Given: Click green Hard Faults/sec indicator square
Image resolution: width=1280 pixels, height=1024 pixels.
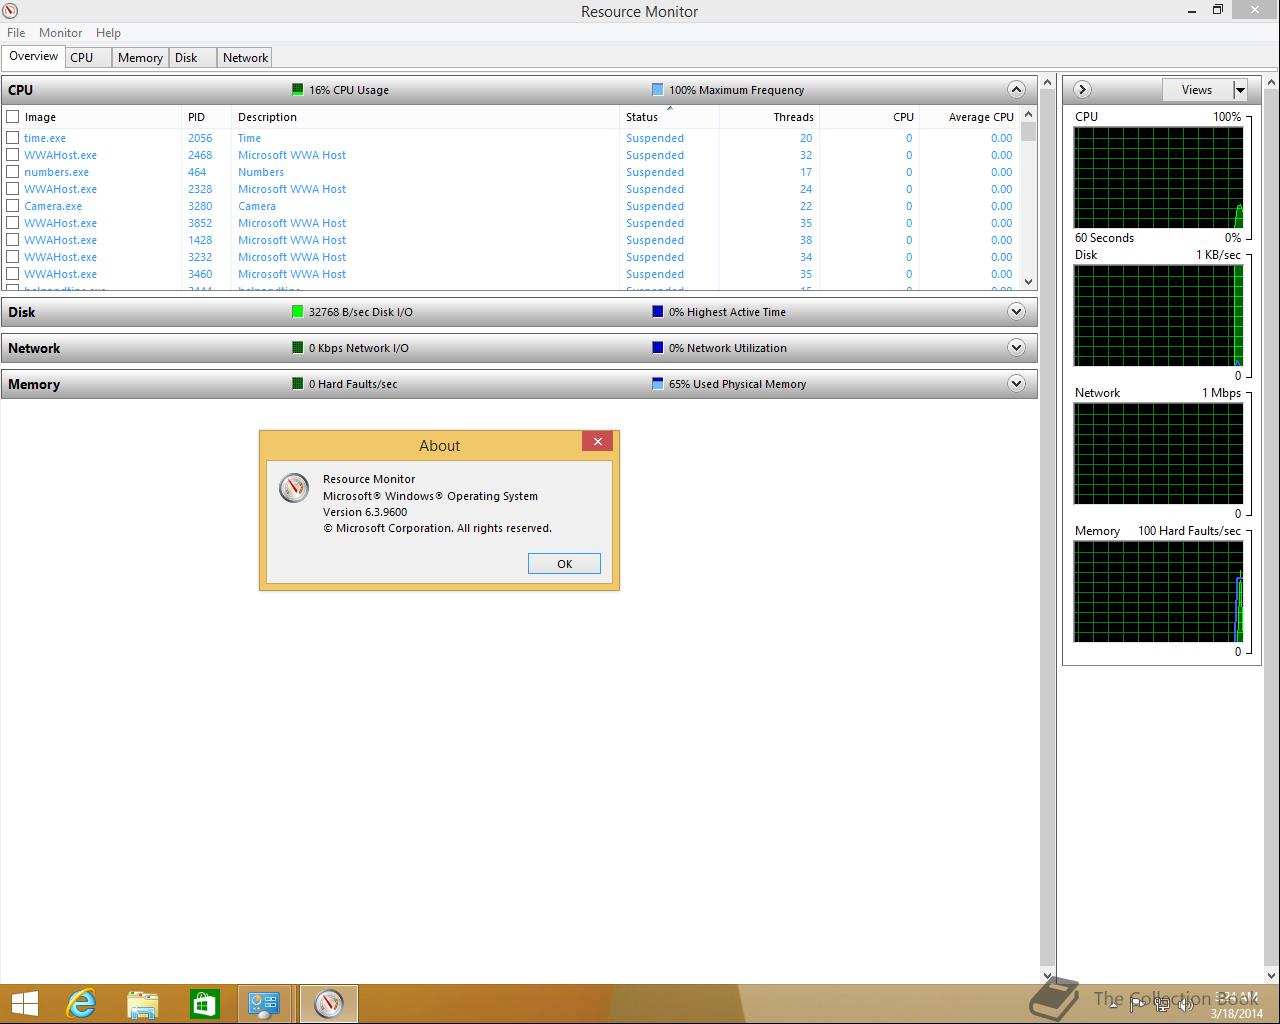Looking at the screenshot, I should coord(297,384).
